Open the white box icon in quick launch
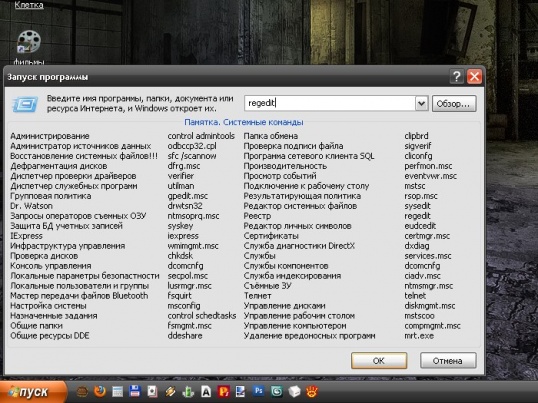538x403 pixels. pyautogui.click(x=294, y=391)
